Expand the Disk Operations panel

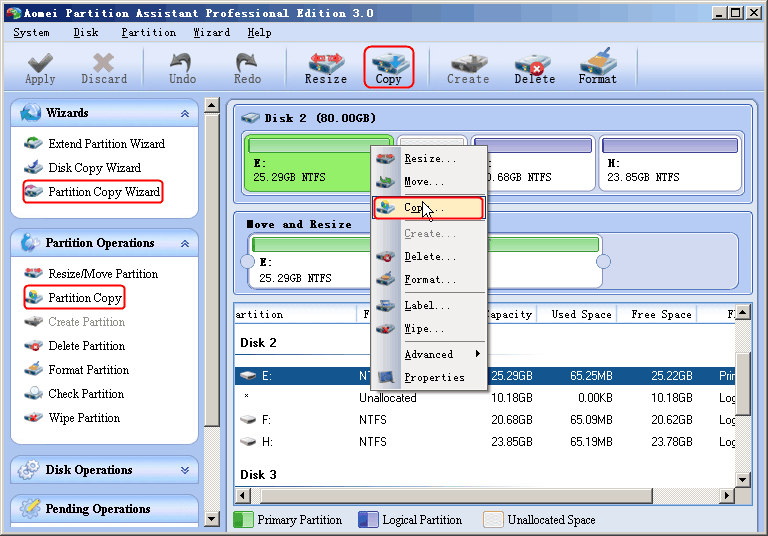point(184,470)
